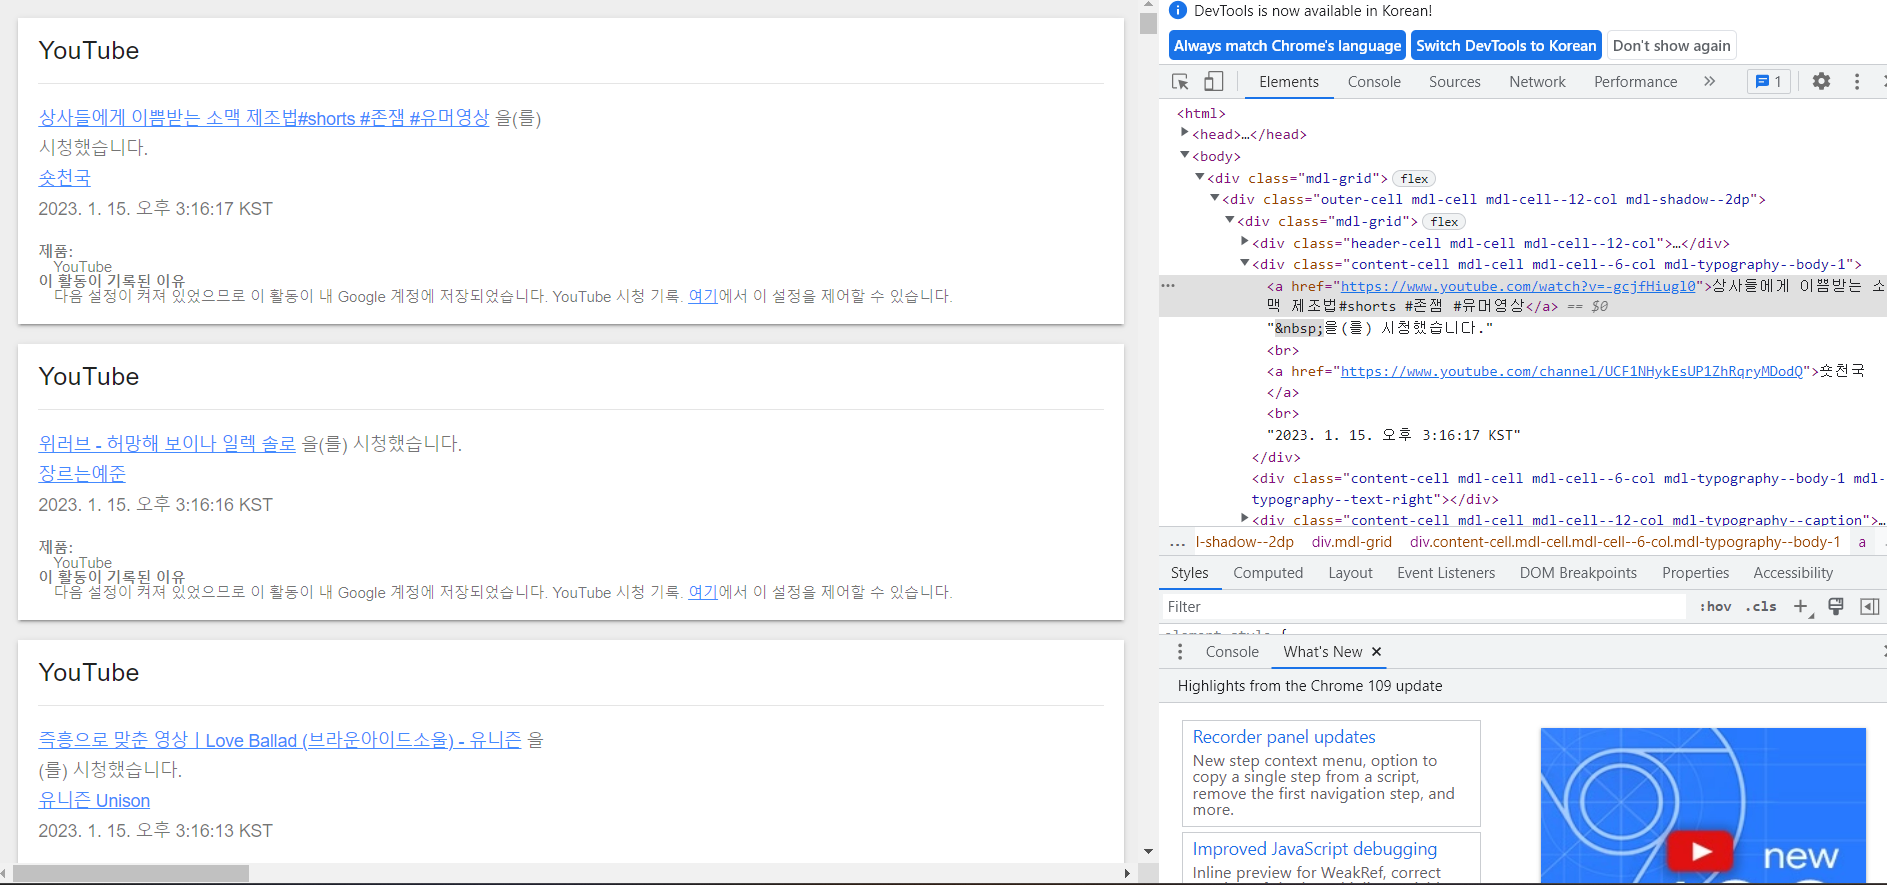
Task: Collapse the content-cell 6-col body-1 div
Action: 1245,263
